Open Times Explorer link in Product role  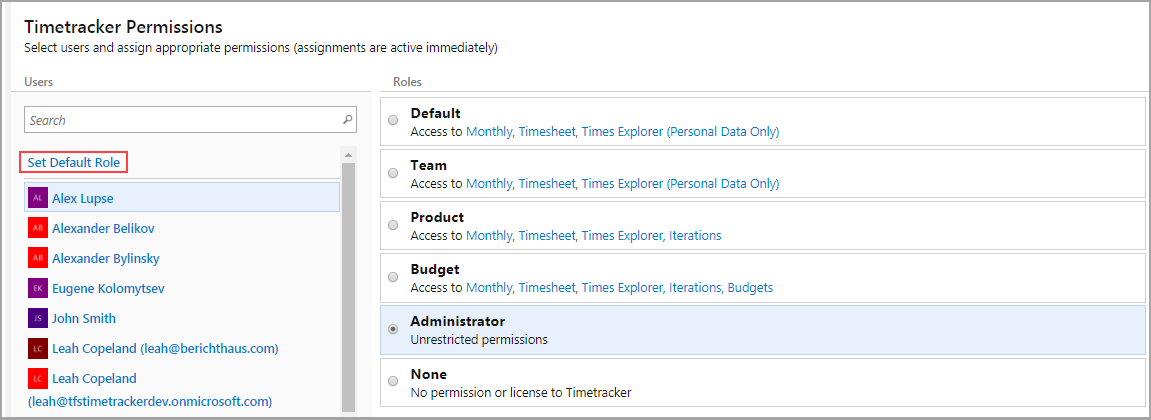[x=622, y=236]
